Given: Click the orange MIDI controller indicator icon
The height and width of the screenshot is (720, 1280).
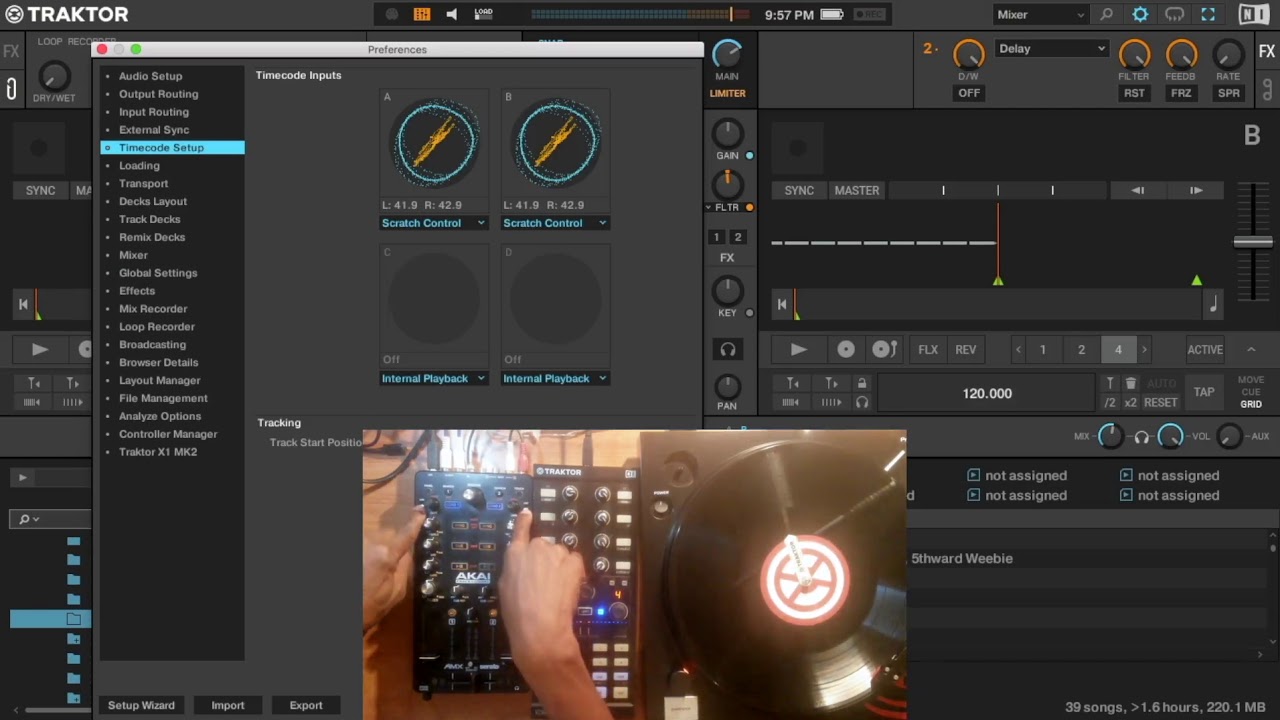Looking at the screenshot, I should (x=422, y=14).
